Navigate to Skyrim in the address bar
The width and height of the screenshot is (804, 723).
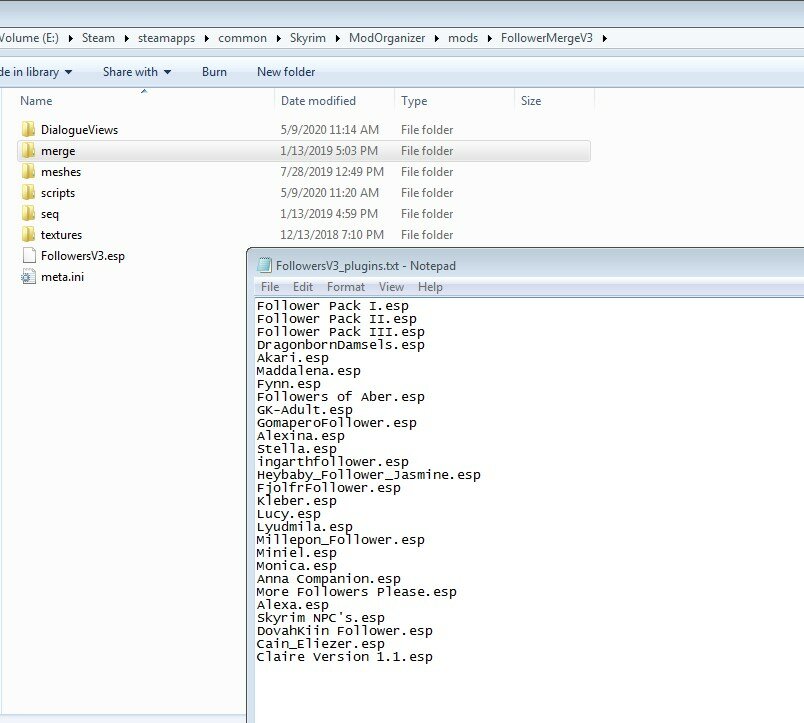coord(308,38)
